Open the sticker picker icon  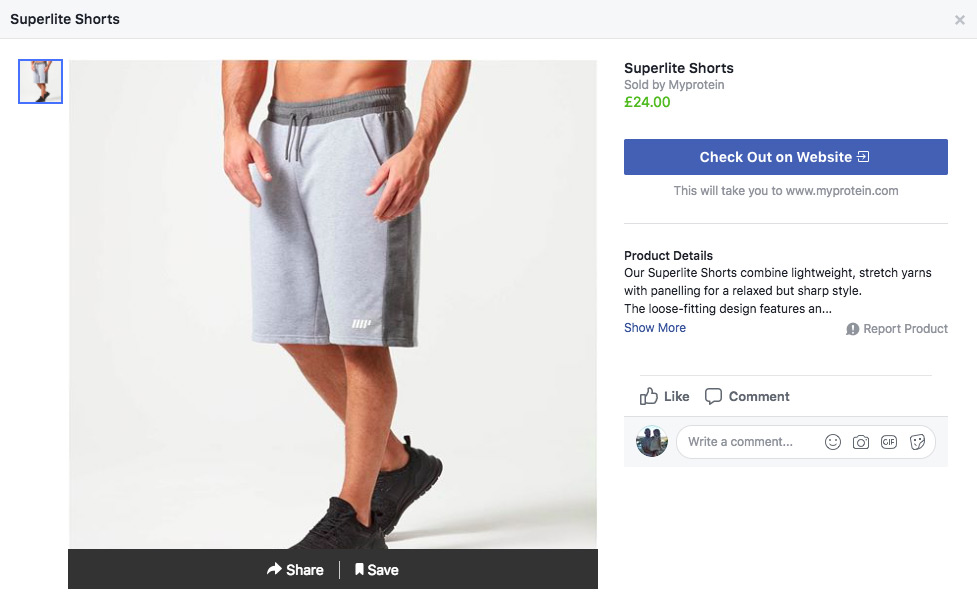pos(917,441)
